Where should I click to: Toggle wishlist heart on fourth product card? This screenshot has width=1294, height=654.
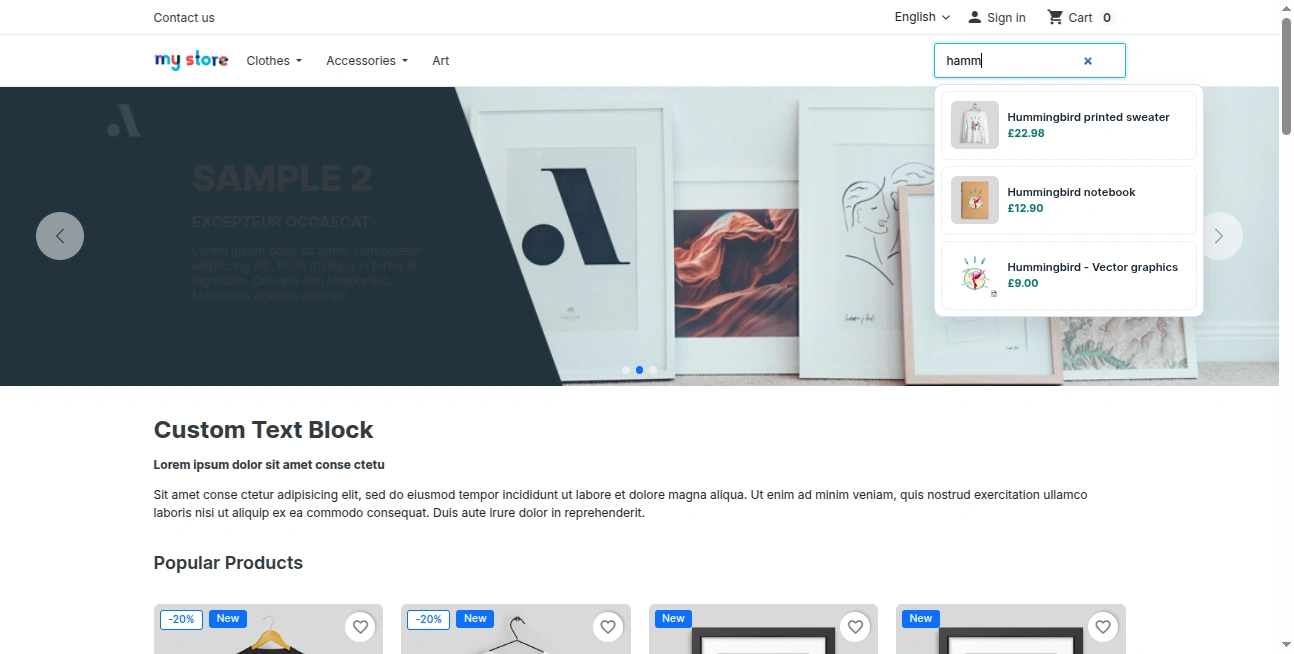[1103, 627]
